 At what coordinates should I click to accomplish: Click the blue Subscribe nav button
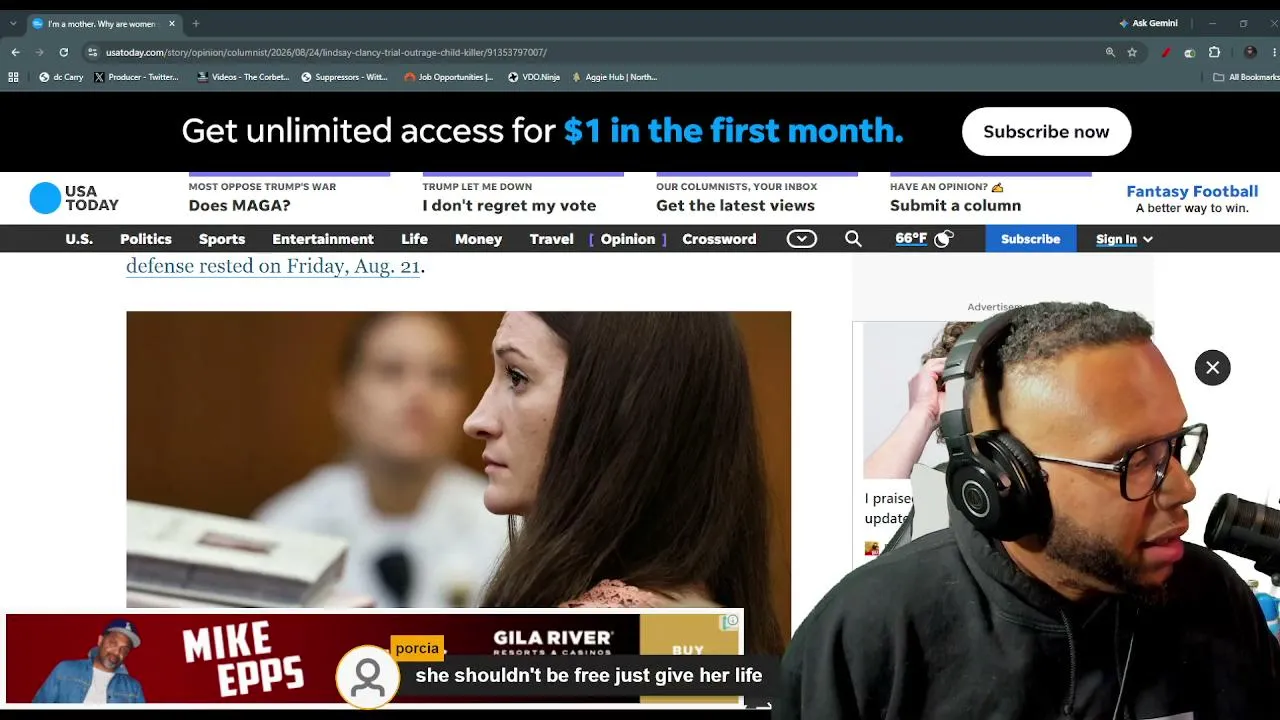click(x=1030, y=239)
